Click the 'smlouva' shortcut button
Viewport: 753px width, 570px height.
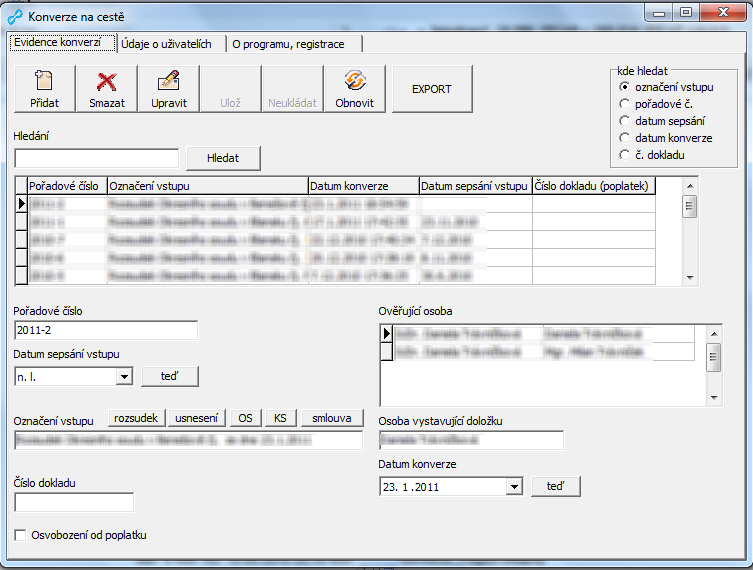tap(332, 418)
